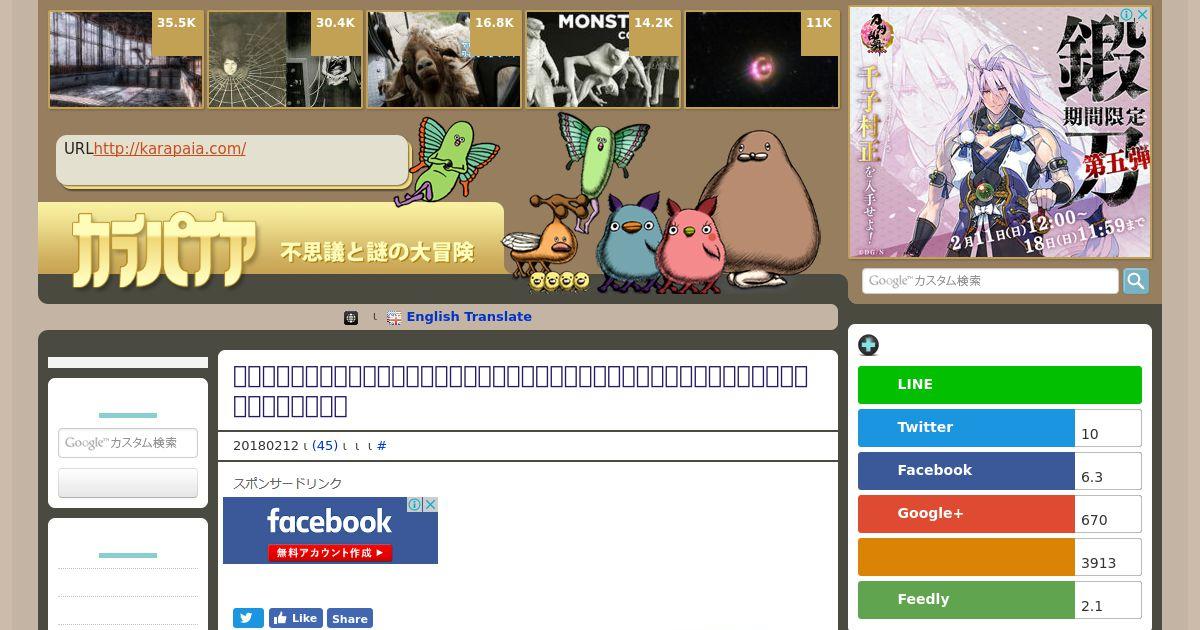The width and height of the screenshot is (1200, 630).
Task: Click the UK flag translate icon
Action: coord(394,318)
